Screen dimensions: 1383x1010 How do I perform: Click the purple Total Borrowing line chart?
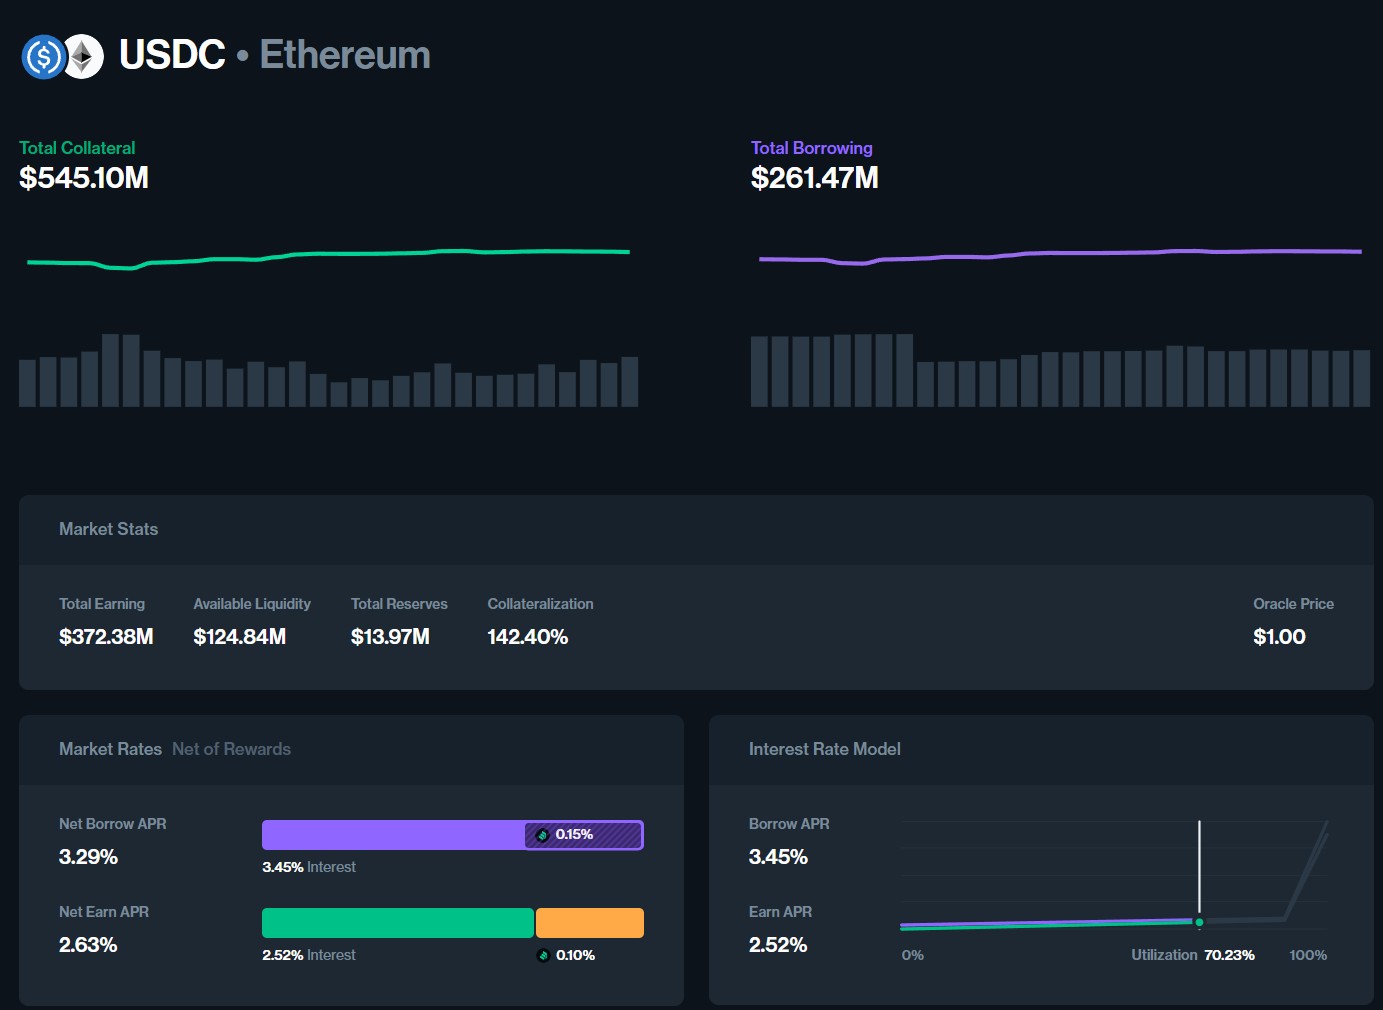[1060, 254]
